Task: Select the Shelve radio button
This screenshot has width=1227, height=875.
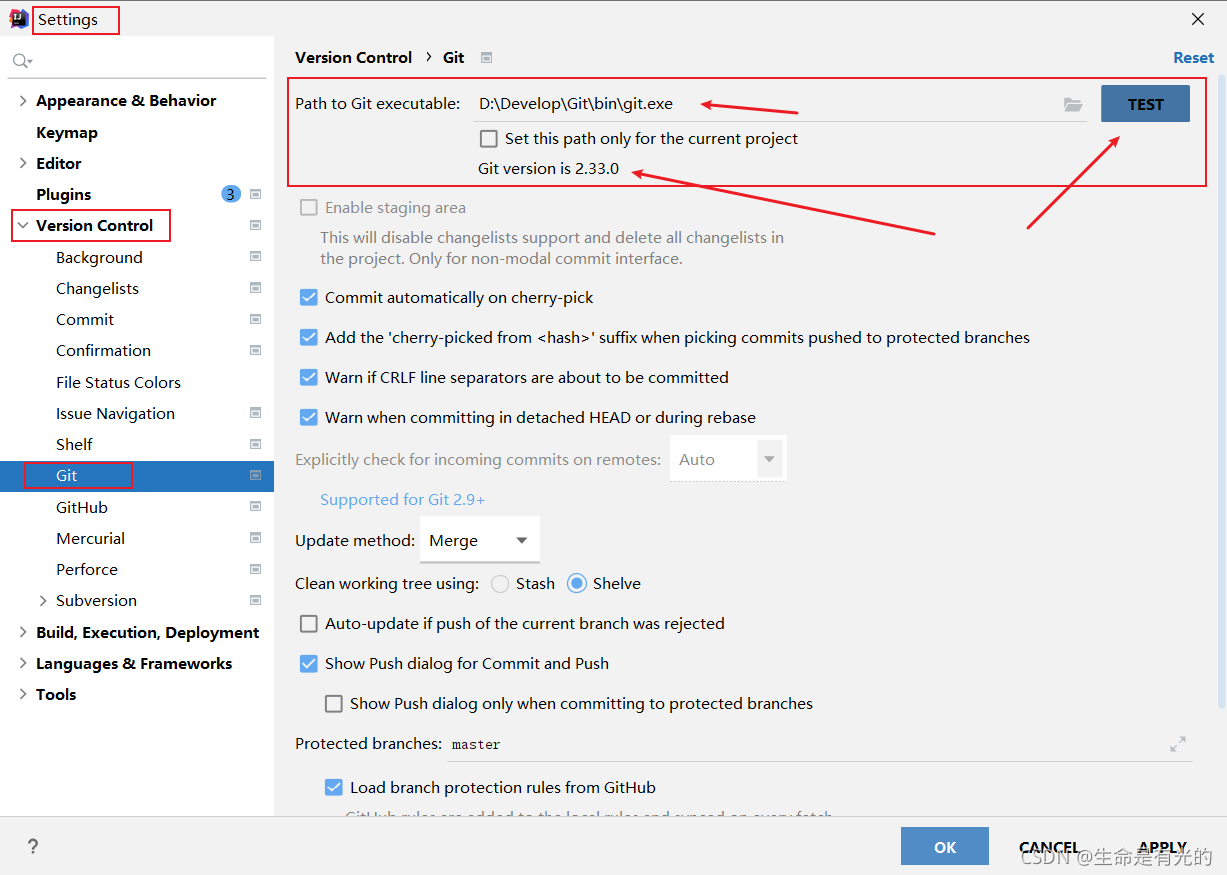Action: pos(576,583)
